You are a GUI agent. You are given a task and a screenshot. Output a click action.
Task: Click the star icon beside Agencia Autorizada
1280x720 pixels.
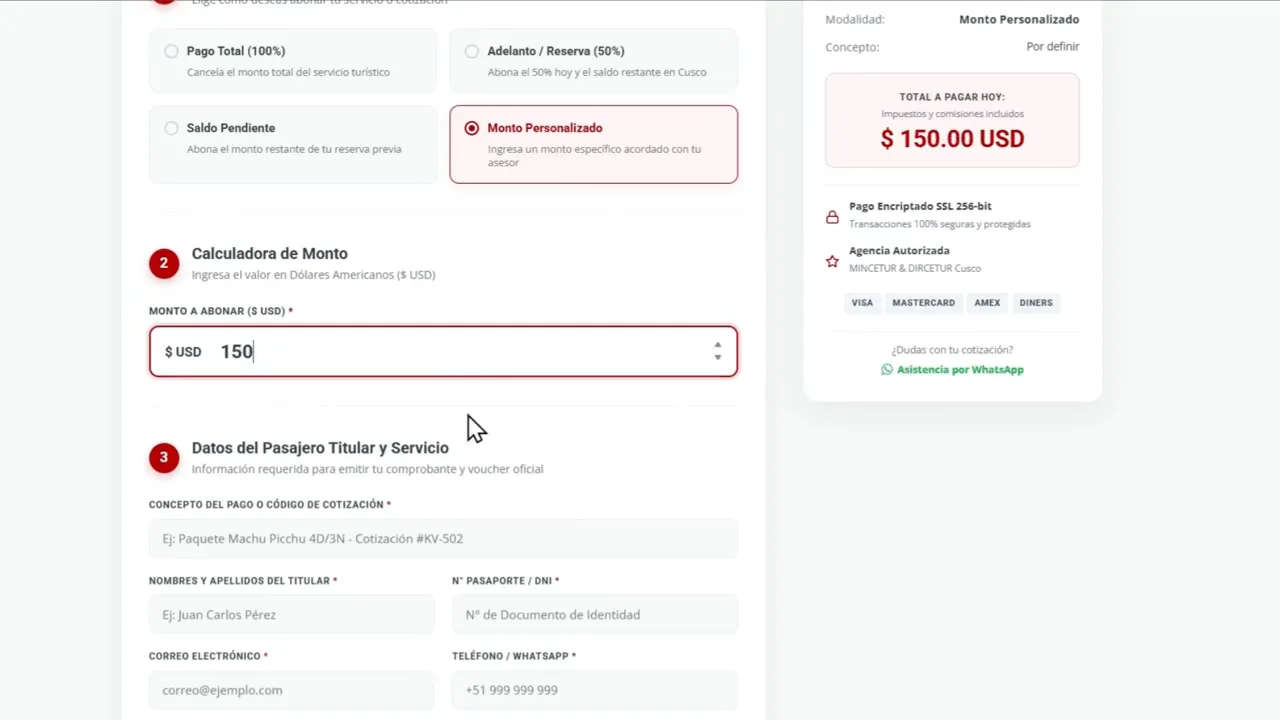pos(832,261)
